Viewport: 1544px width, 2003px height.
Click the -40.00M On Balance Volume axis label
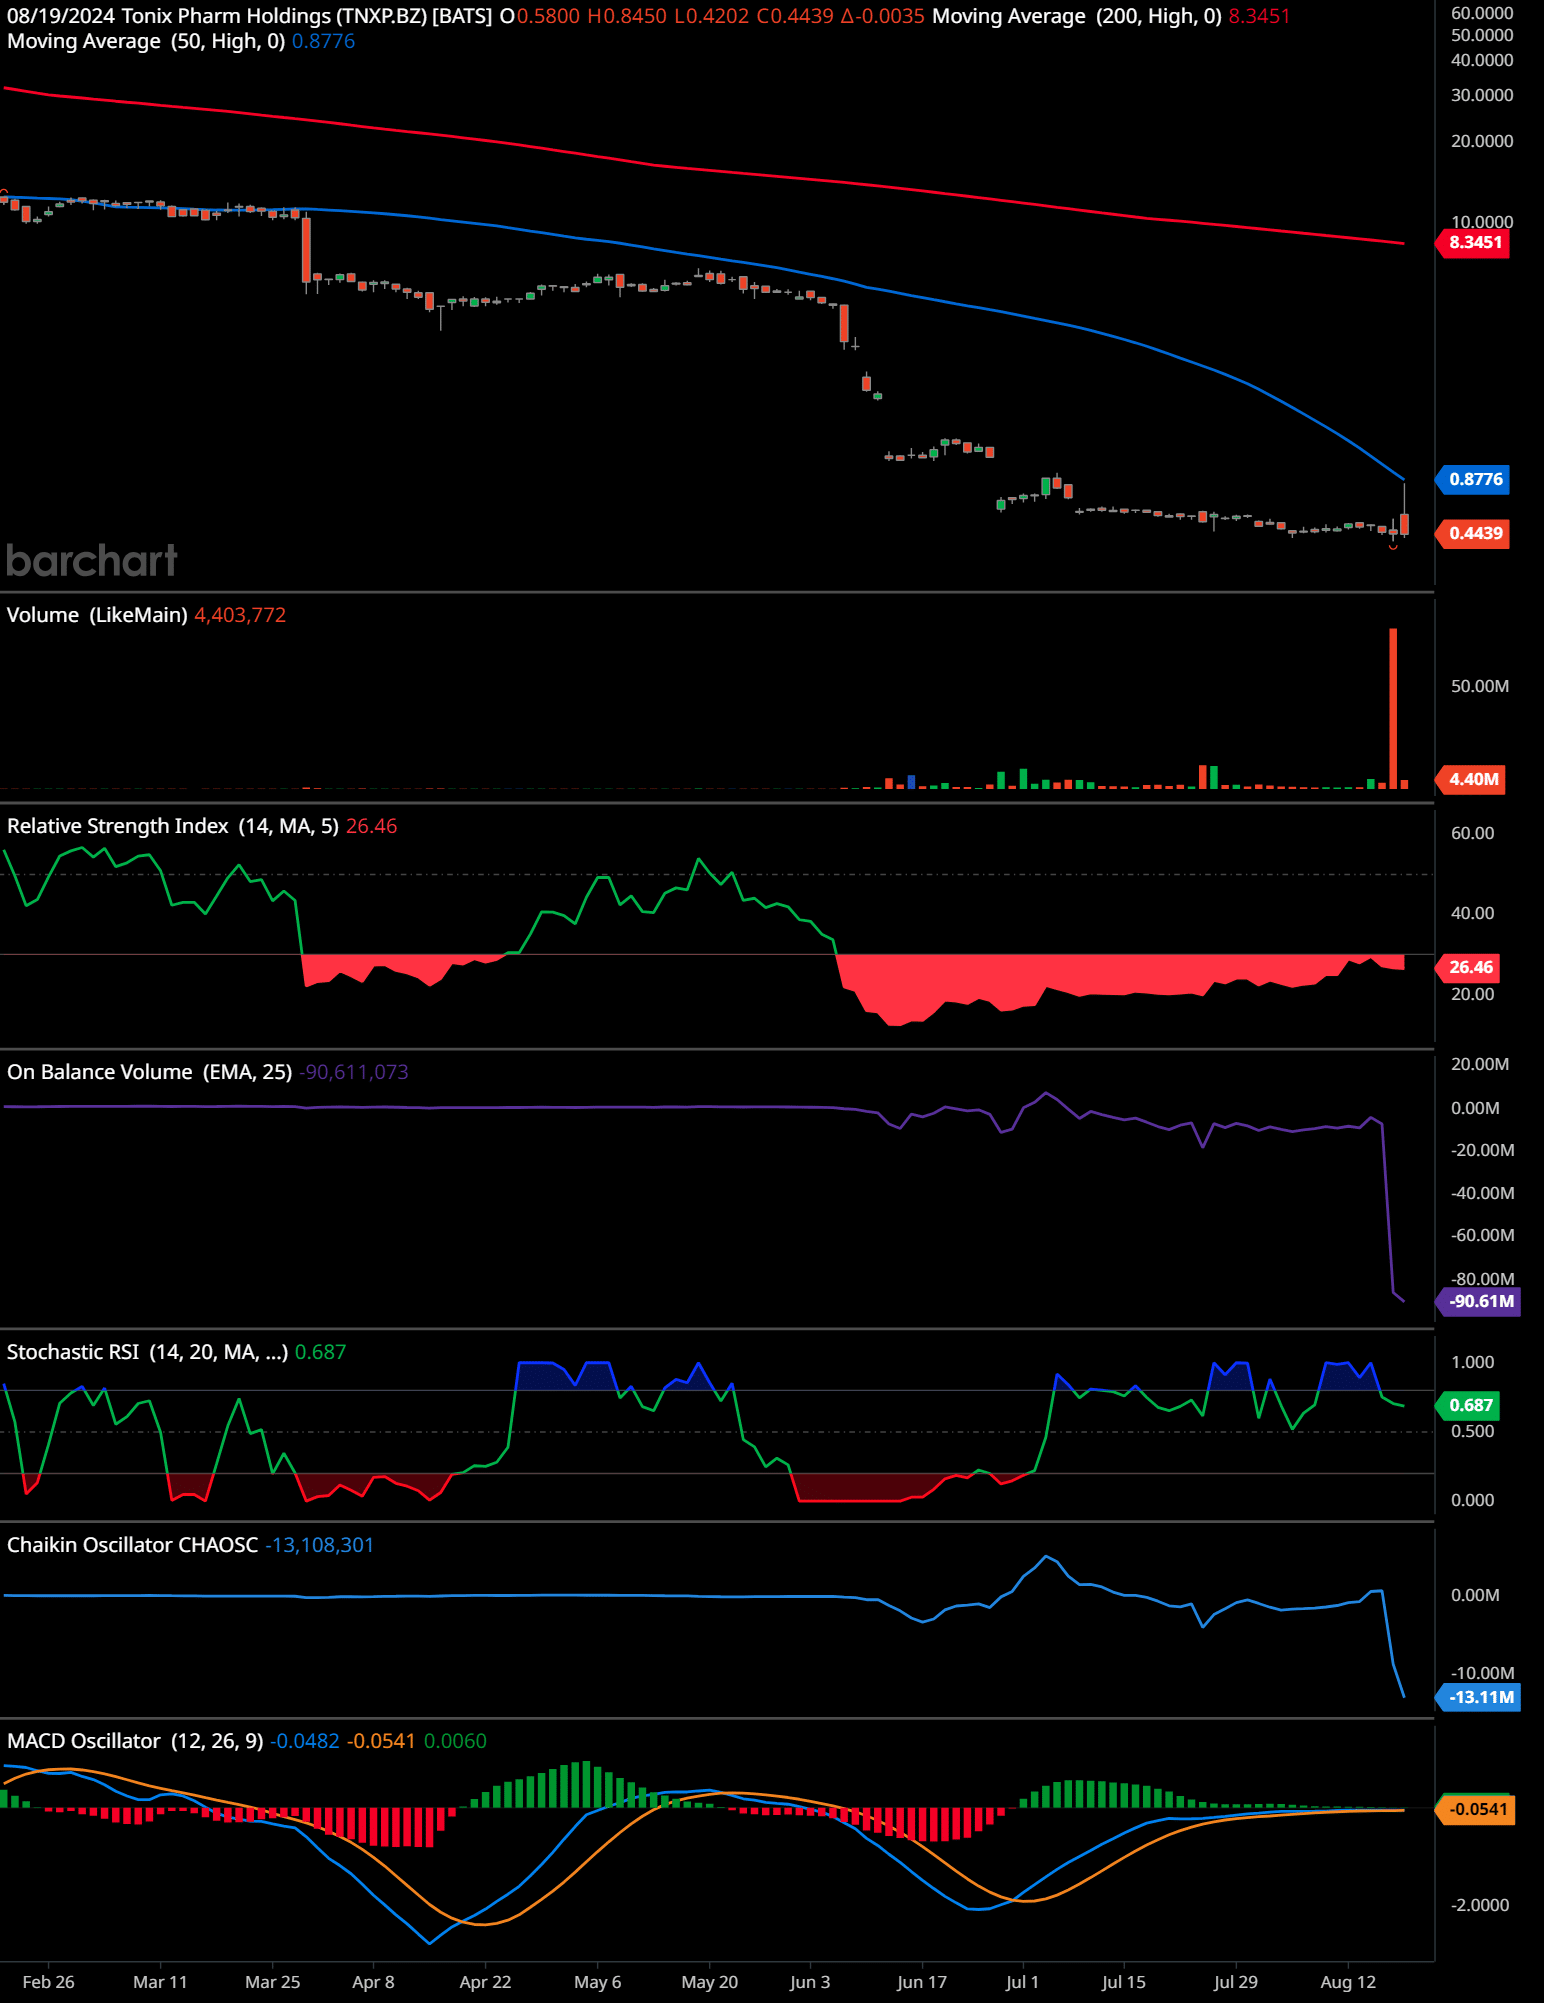(1482, 1193)
